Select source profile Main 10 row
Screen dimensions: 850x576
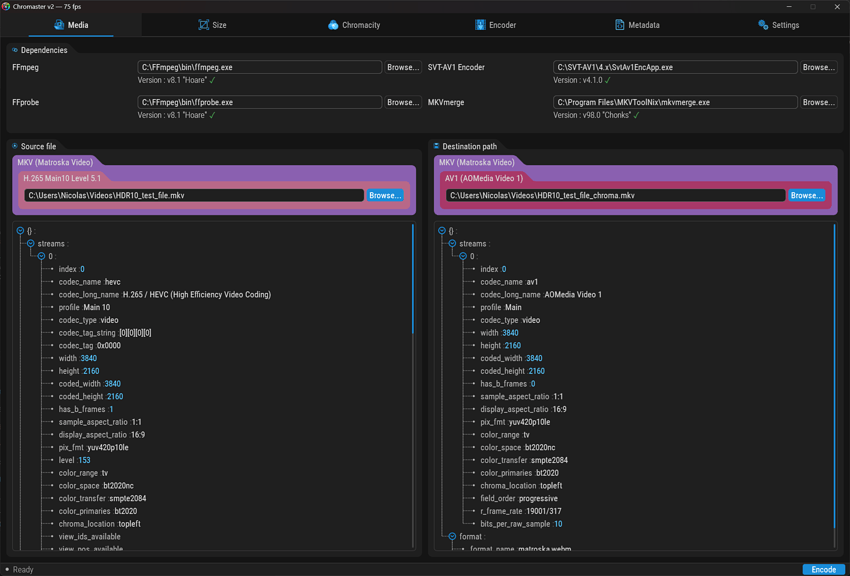pos(84,307)
